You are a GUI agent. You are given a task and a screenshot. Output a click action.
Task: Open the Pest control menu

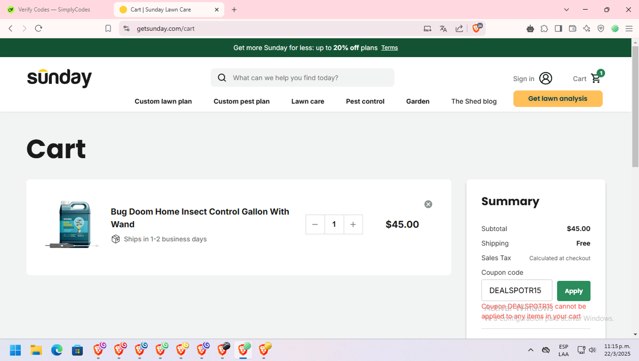pos(365,101)
